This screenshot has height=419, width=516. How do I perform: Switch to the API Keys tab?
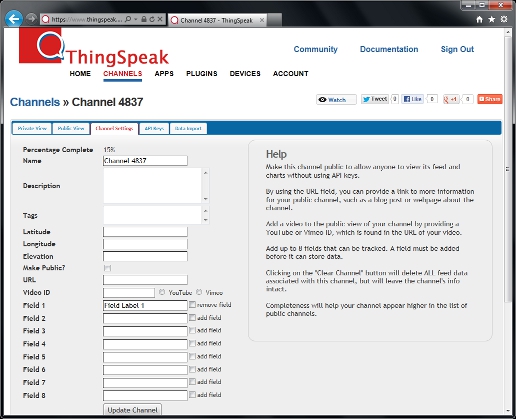click(154, 128)
